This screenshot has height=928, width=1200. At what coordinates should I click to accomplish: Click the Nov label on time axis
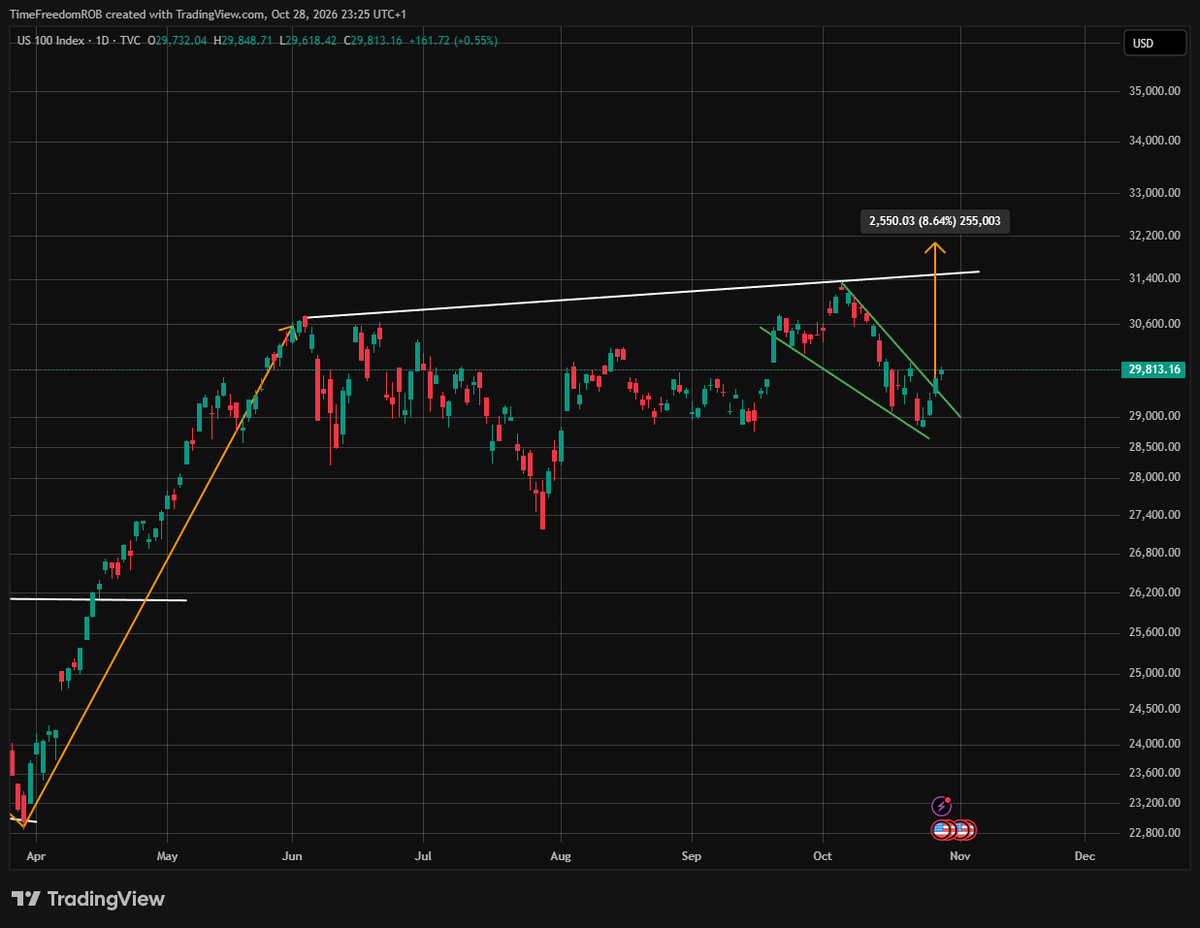(x=960, y=857)
